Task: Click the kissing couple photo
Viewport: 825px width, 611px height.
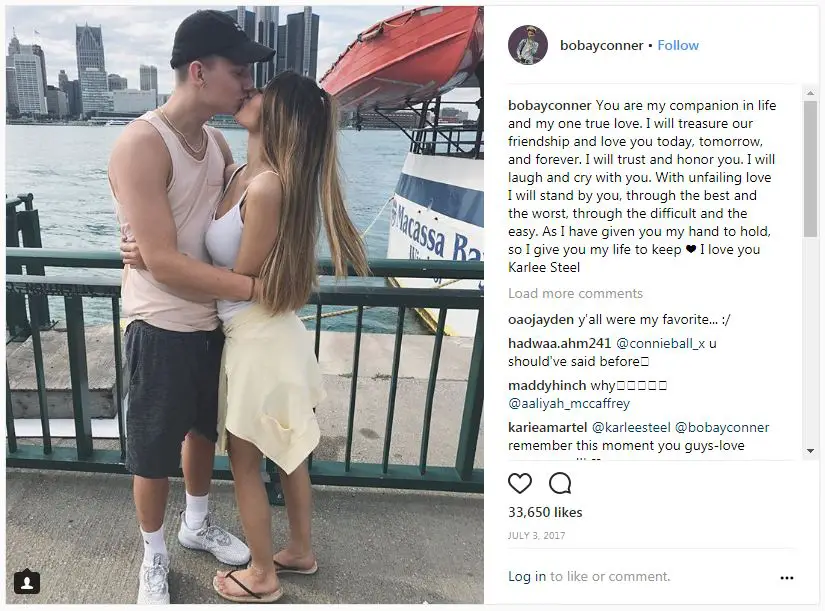Action: (245, 305)
